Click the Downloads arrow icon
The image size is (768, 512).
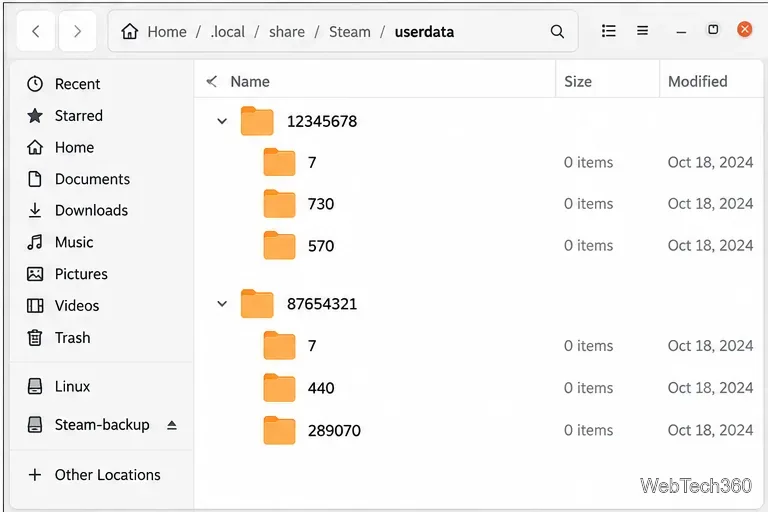(35, 210)
